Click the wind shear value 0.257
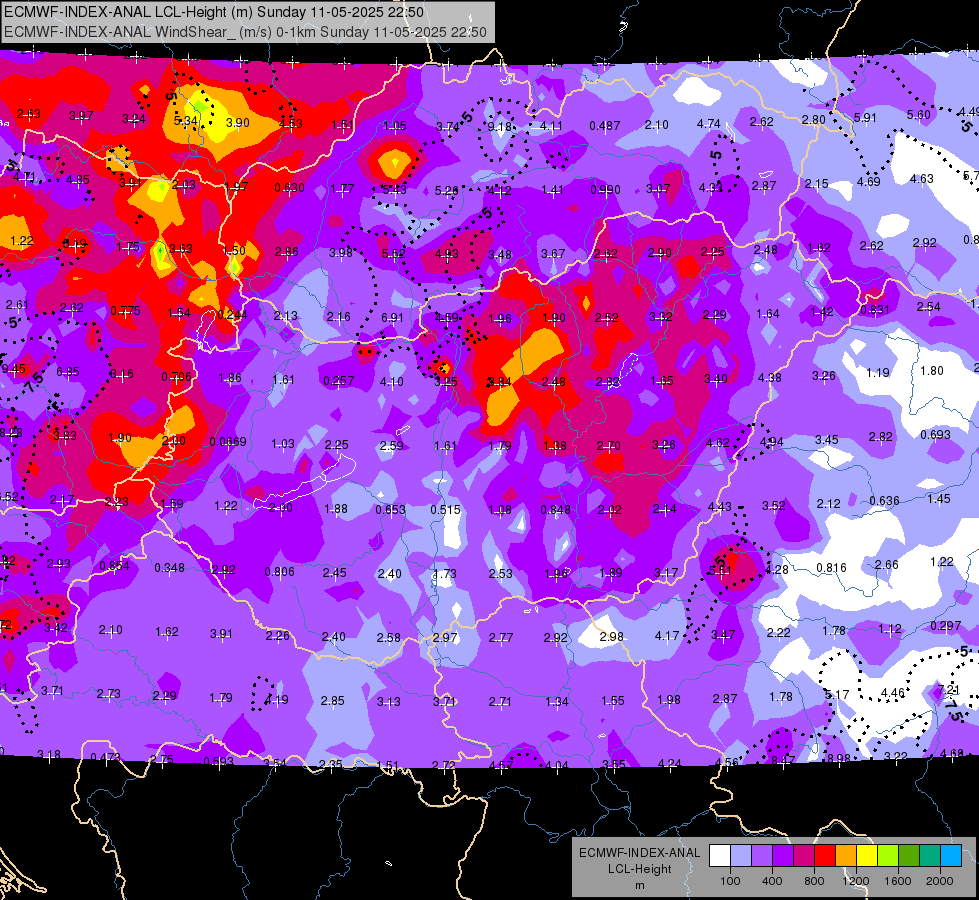 click(338, 381)
